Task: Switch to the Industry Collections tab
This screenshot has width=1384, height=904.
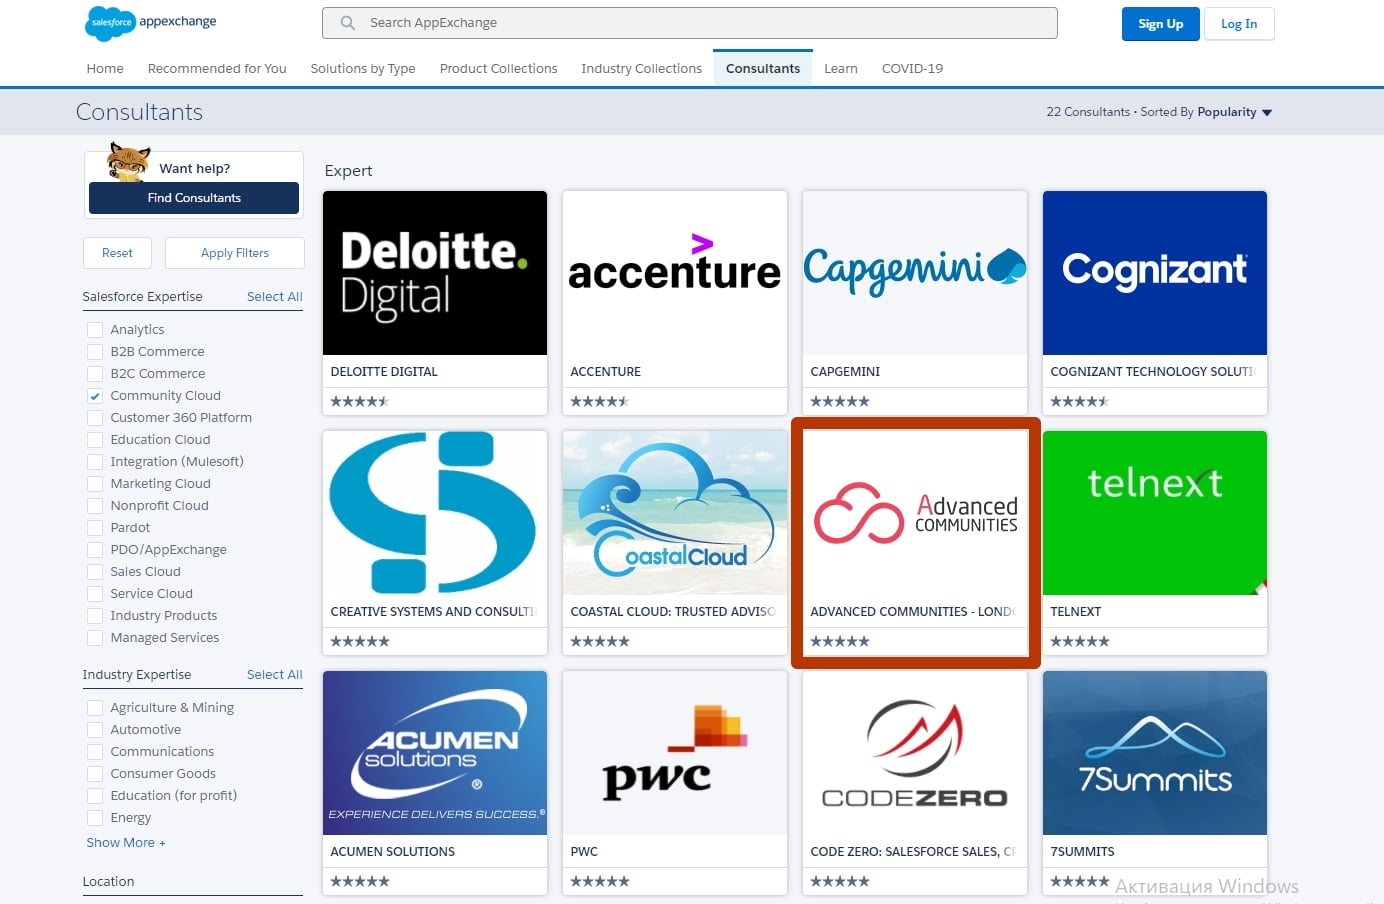Action: (x=641, y=68)
